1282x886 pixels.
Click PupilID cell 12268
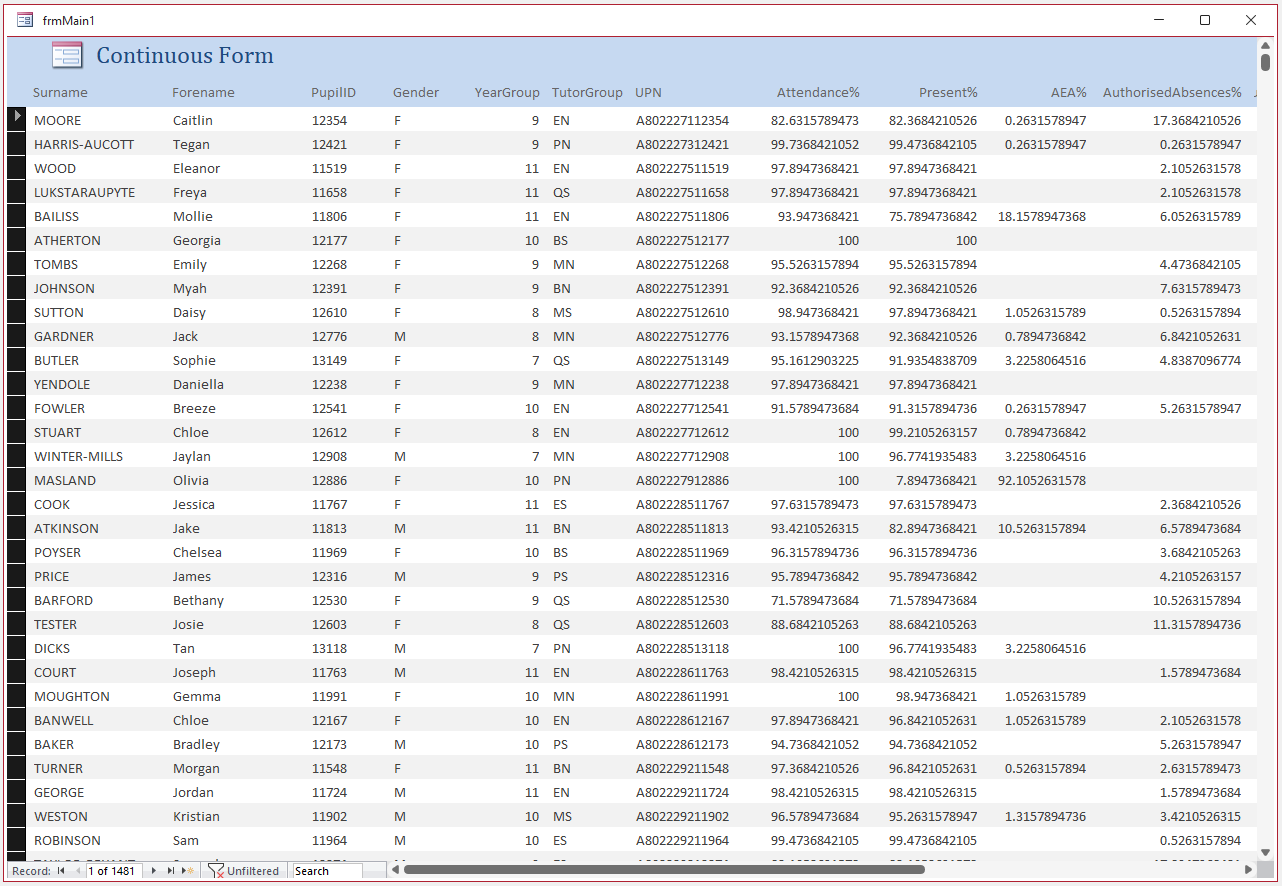click(329, 264)
